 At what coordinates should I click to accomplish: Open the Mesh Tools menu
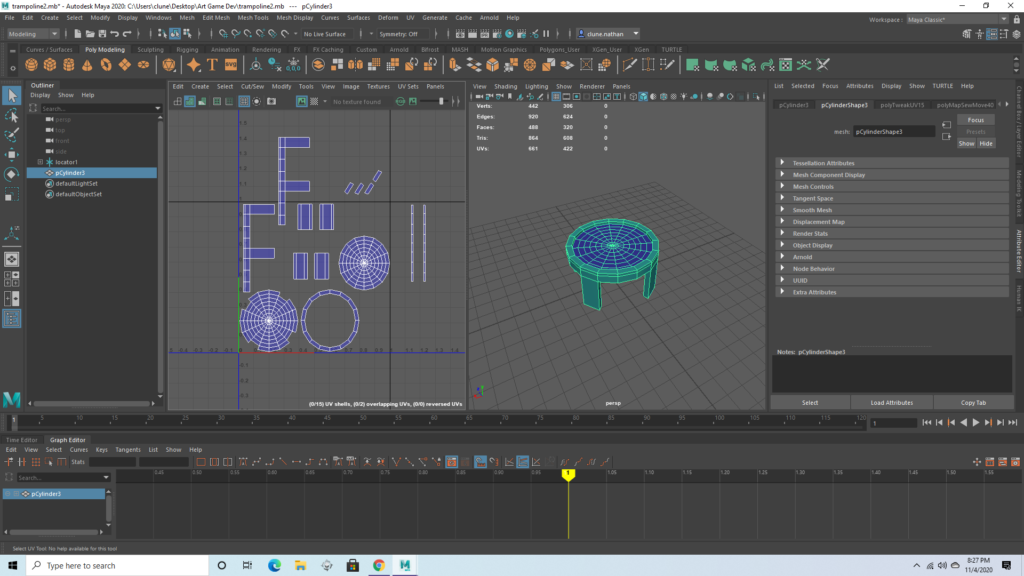[x=253, y=18]
